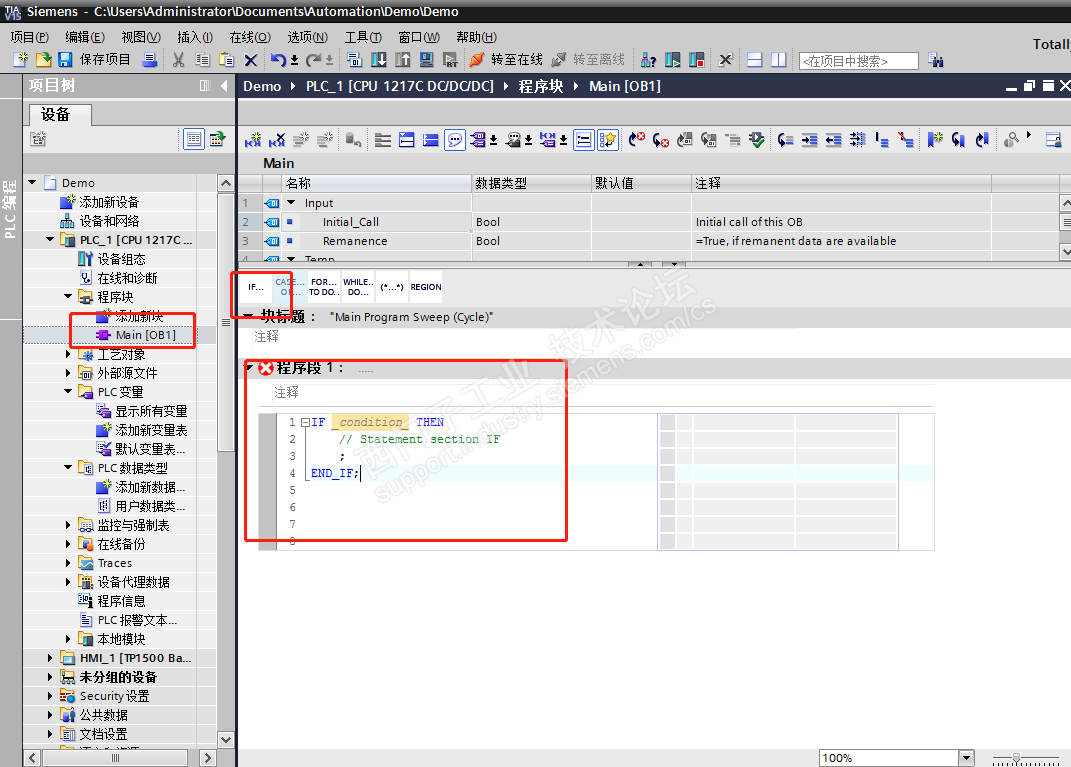Click Initial_Call row name cell
The height and width of the screenshot is (767, 1071).
(376, 222)
